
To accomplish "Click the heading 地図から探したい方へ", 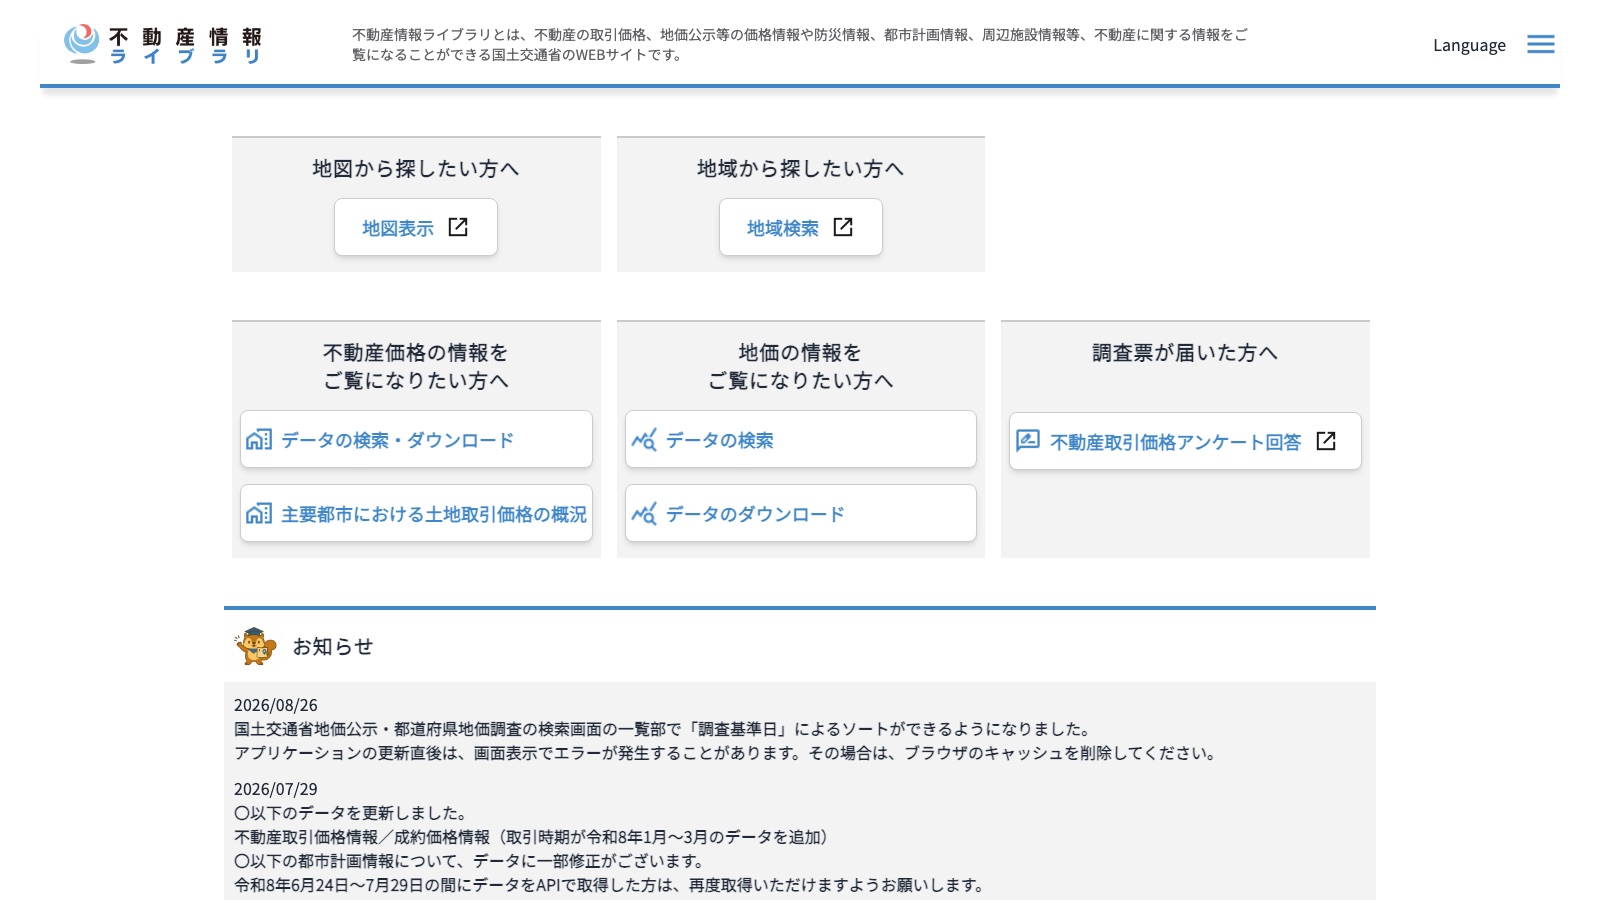I will coord(416,168).
